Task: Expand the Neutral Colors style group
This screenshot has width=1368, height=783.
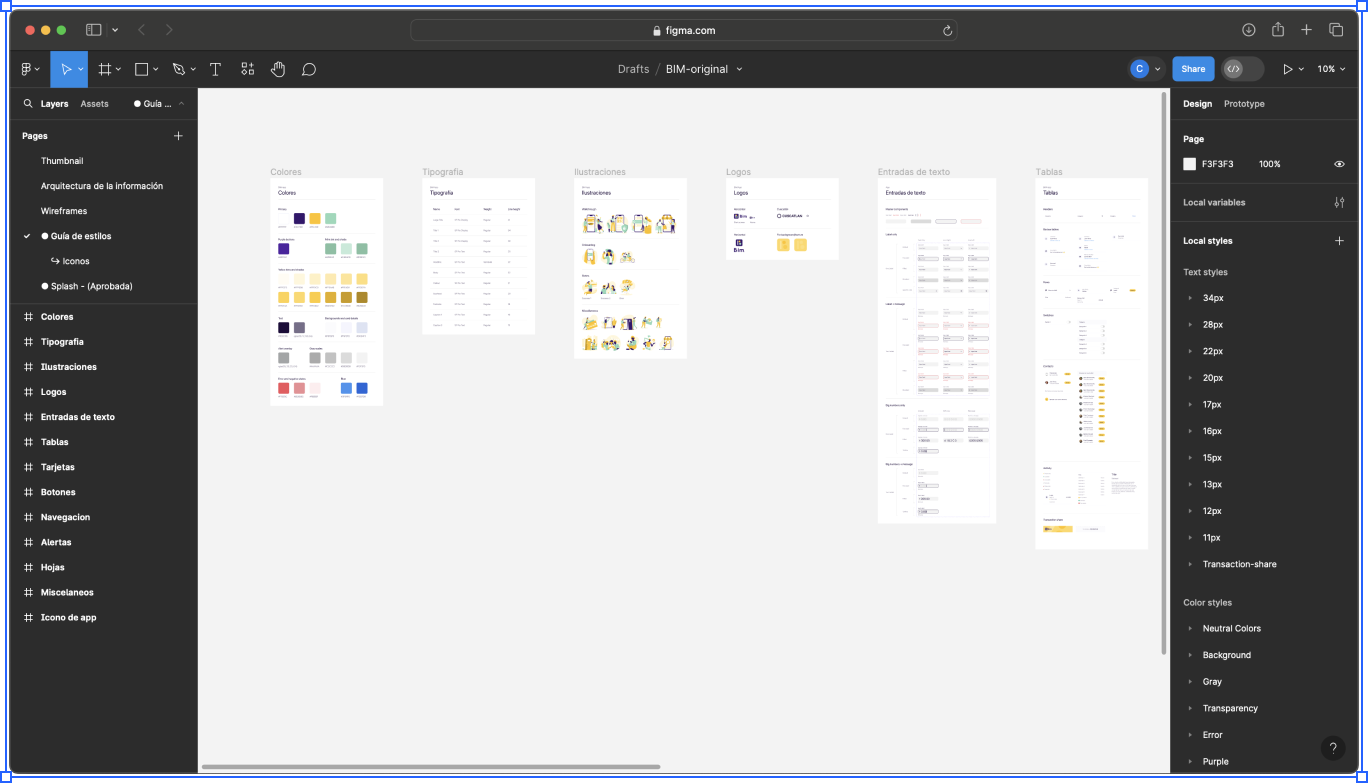Action: tap(1190, 629)
